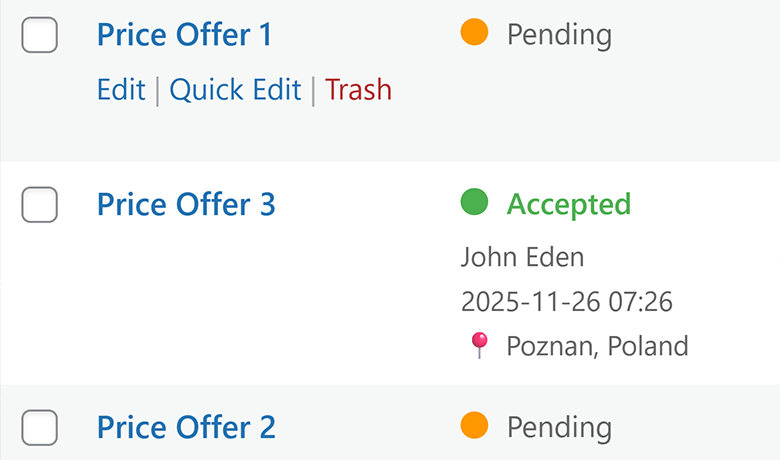
Task: Move Price Offer 1 to Trash
Action: [x=358, y=90]
